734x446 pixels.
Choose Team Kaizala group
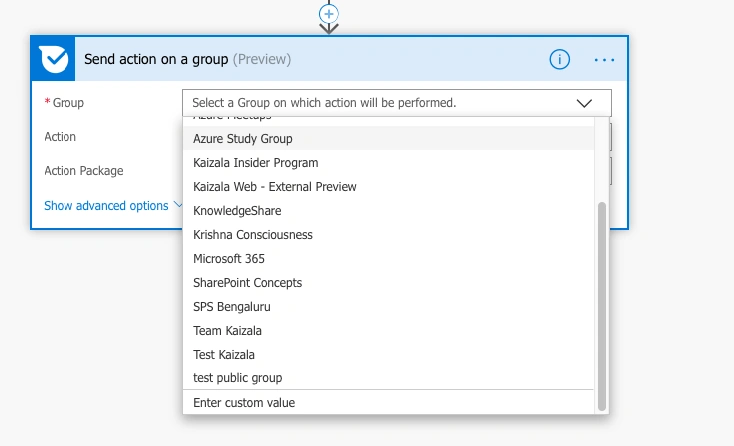click(x=389, y=330)
